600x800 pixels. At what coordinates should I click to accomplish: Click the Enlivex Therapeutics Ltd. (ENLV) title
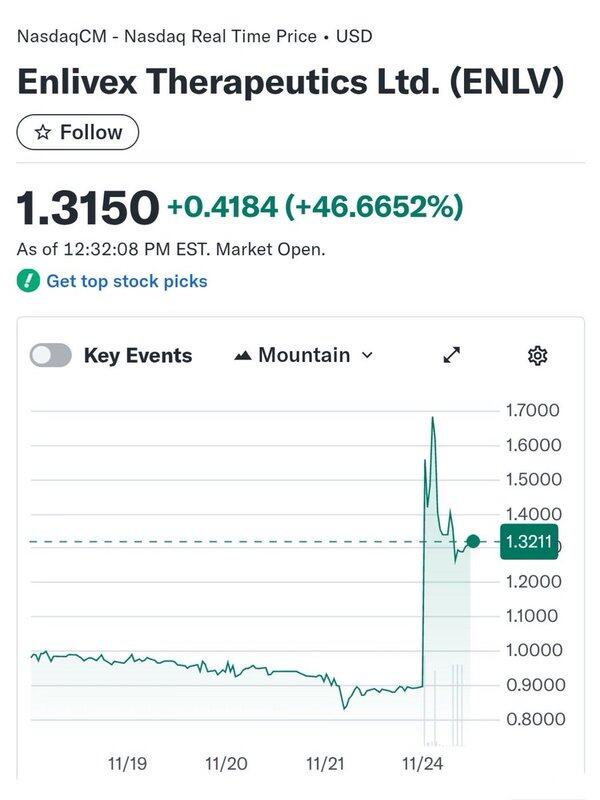[x=290, y=81]
